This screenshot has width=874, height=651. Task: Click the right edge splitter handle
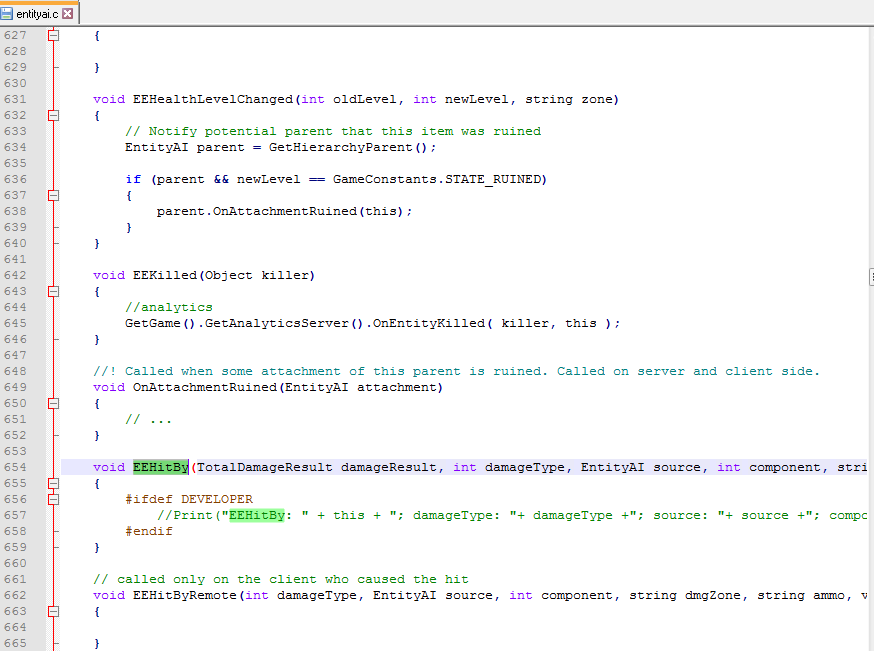(871, 277)
